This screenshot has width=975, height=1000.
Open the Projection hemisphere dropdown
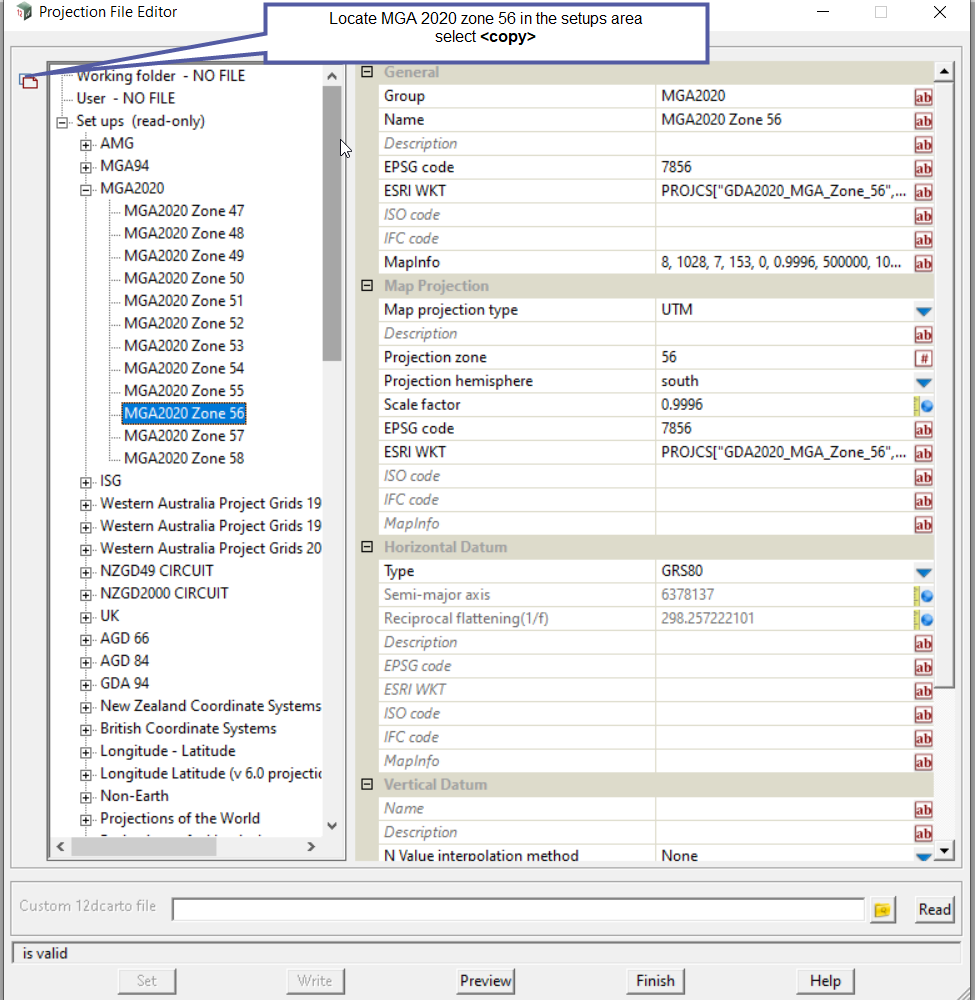click(923, 382)
